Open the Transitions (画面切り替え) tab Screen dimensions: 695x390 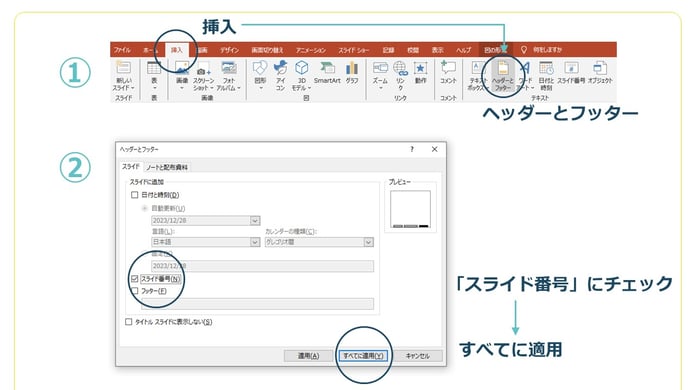(x=267, y=50)
